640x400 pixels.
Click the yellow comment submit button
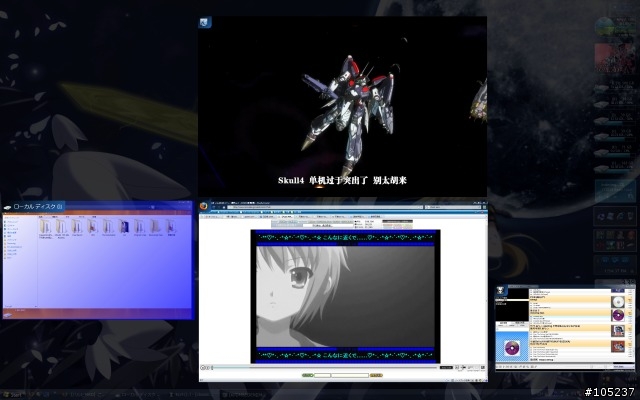tap(376, 375)
